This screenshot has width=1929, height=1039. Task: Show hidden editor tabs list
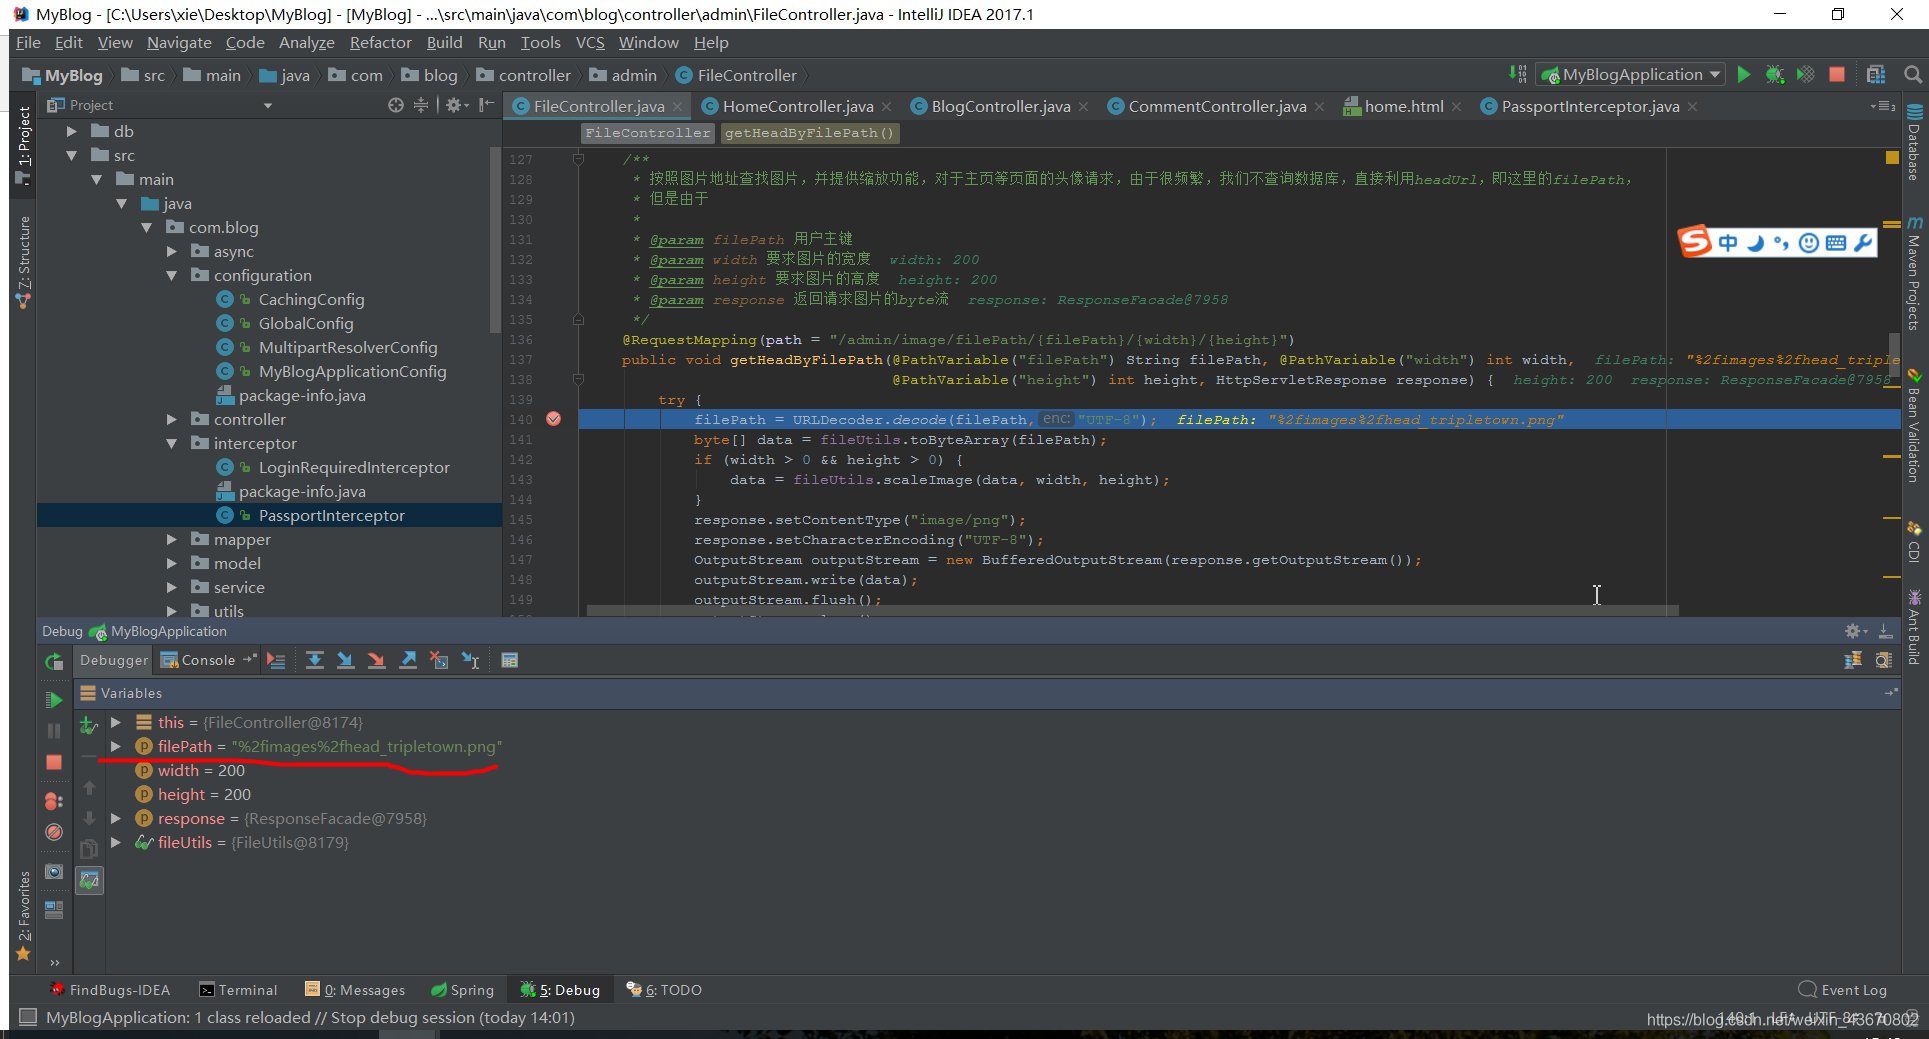click(1882, 106)
